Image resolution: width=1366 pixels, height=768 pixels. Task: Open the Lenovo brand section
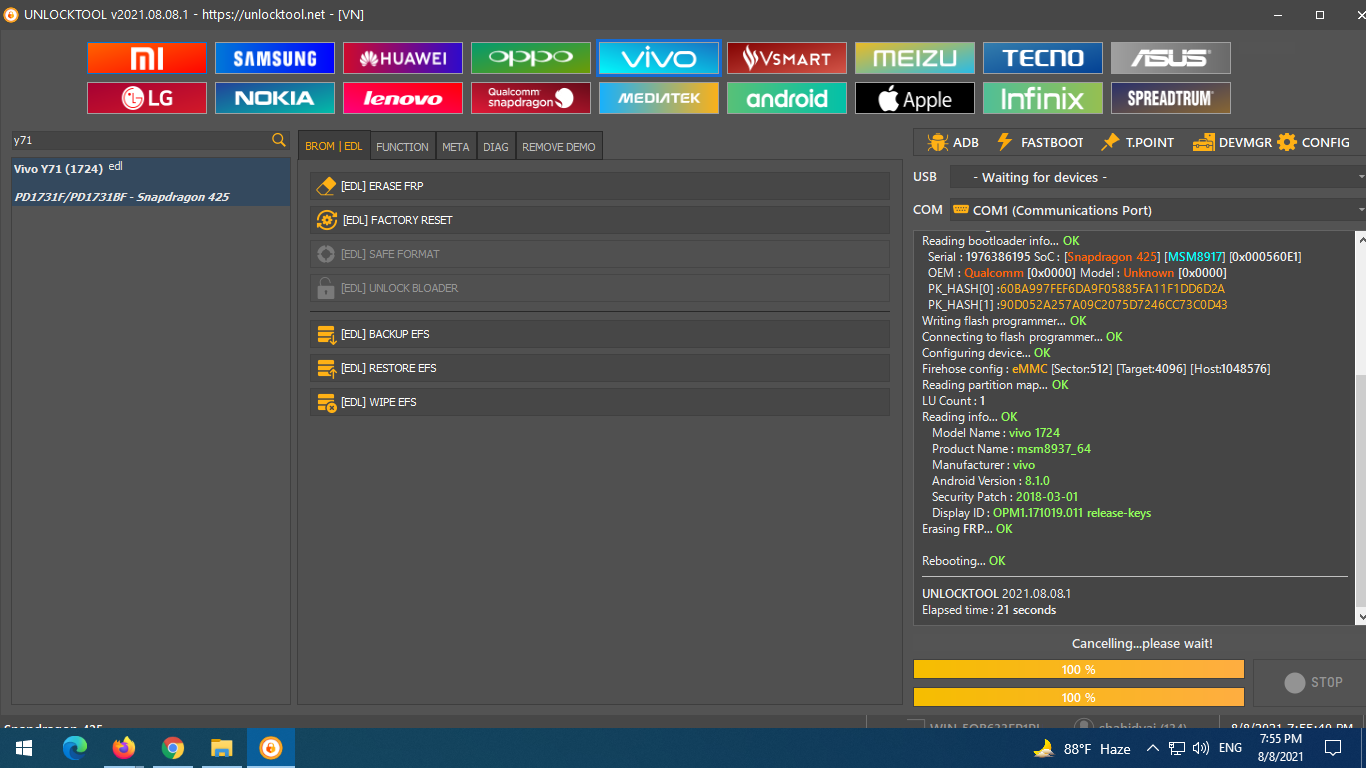tap(403, 98)
